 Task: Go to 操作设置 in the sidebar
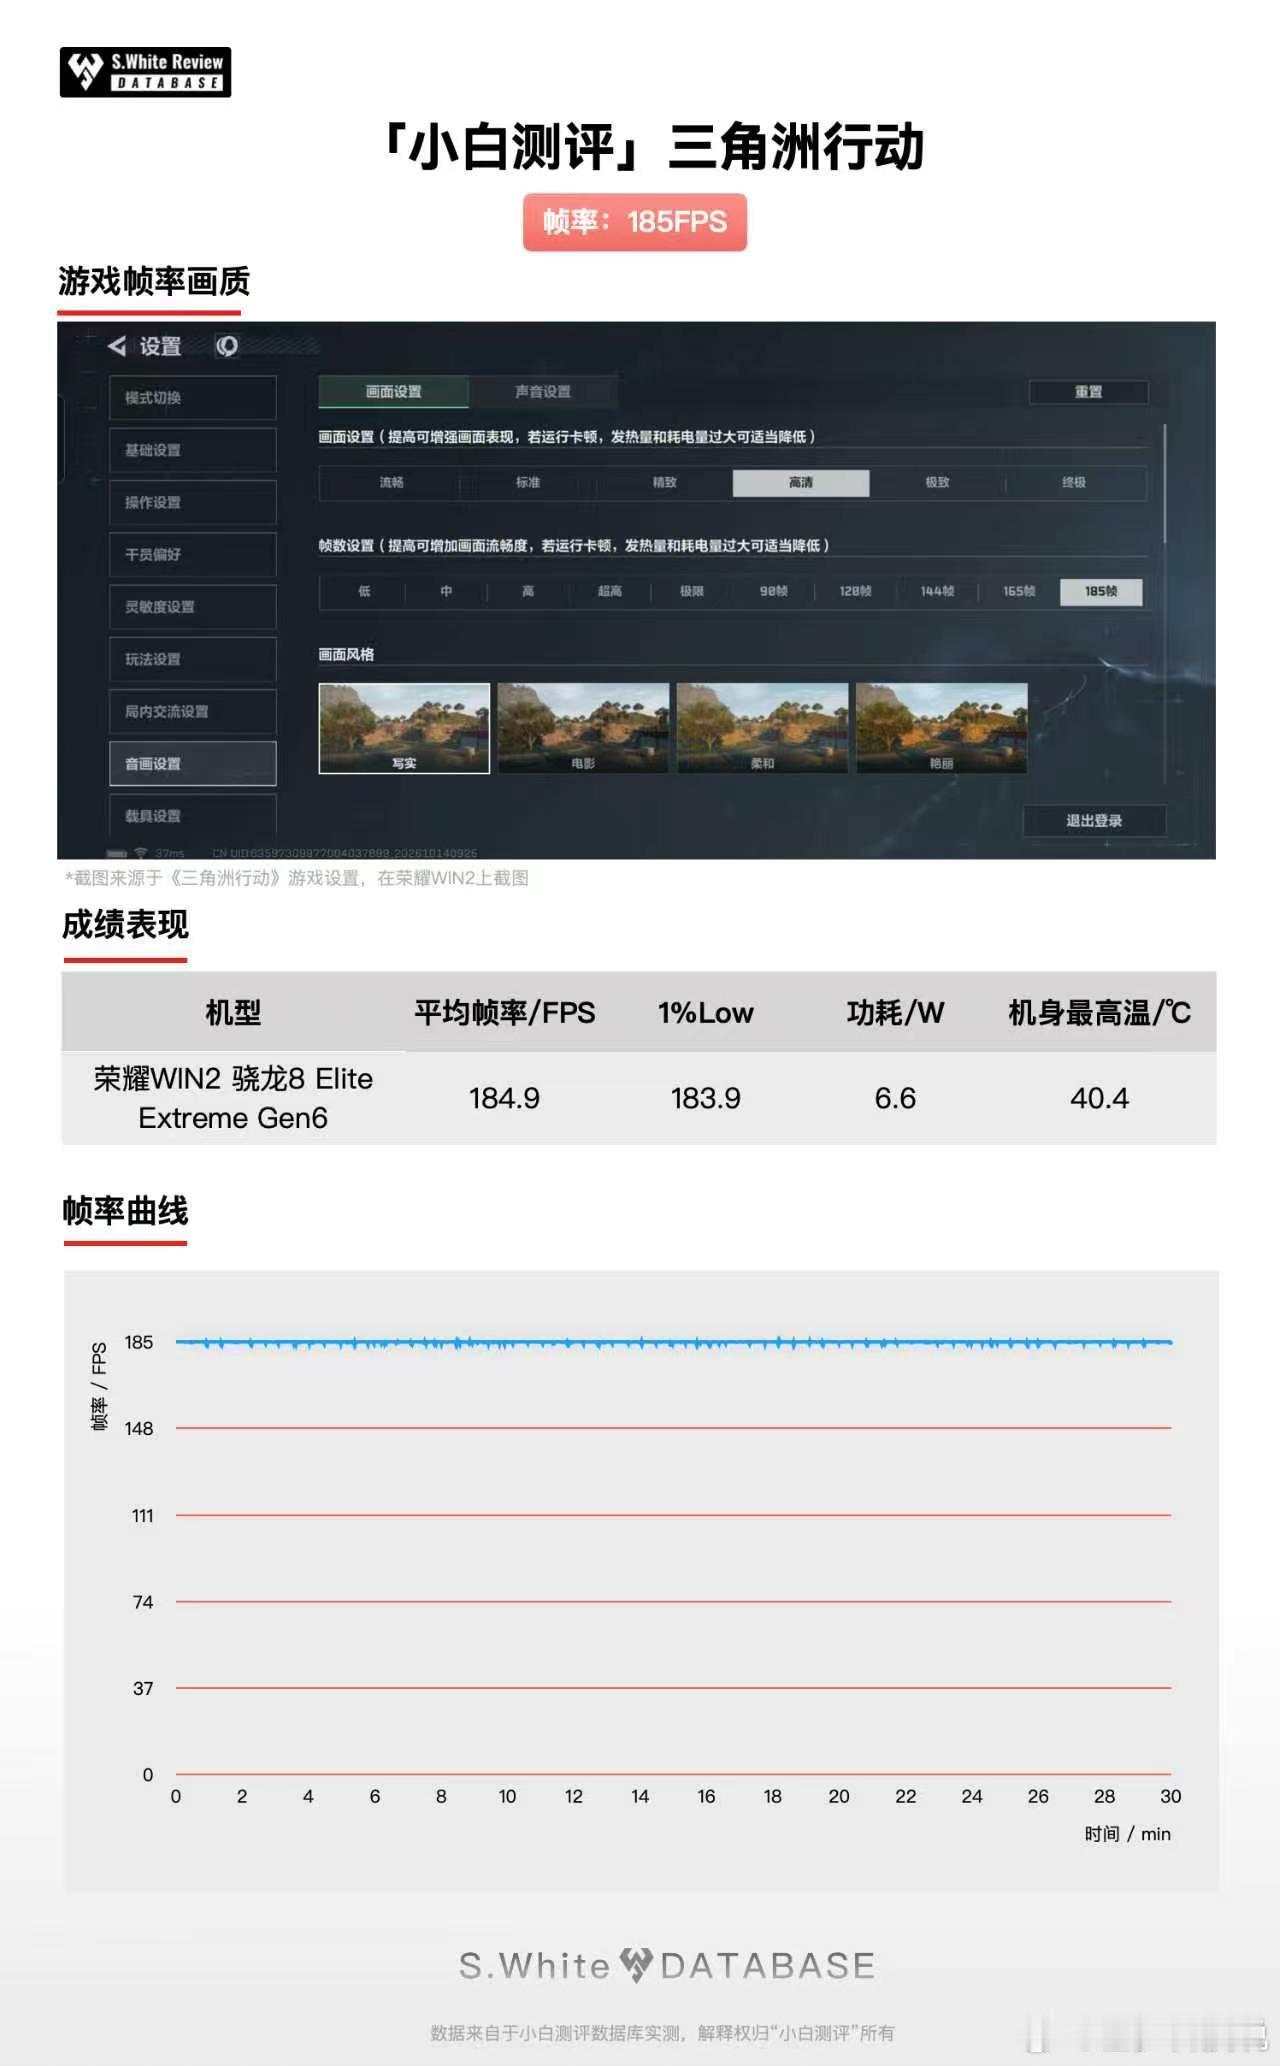[x=192, y=502]
